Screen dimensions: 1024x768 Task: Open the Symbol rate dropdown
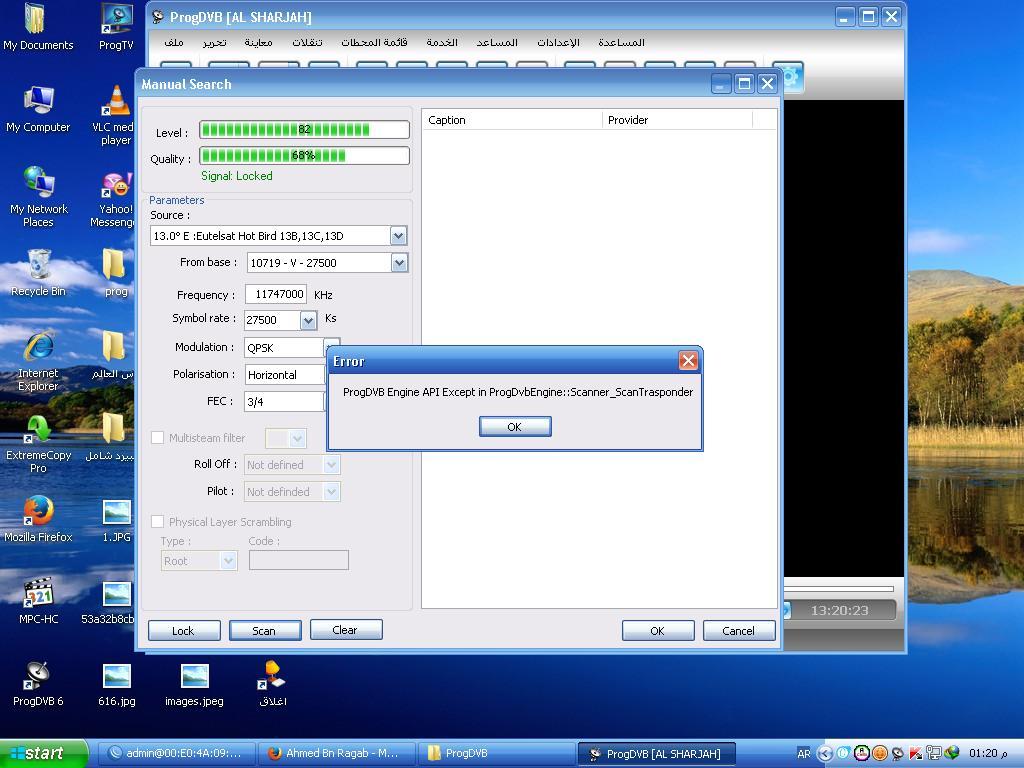coord(308,320)
